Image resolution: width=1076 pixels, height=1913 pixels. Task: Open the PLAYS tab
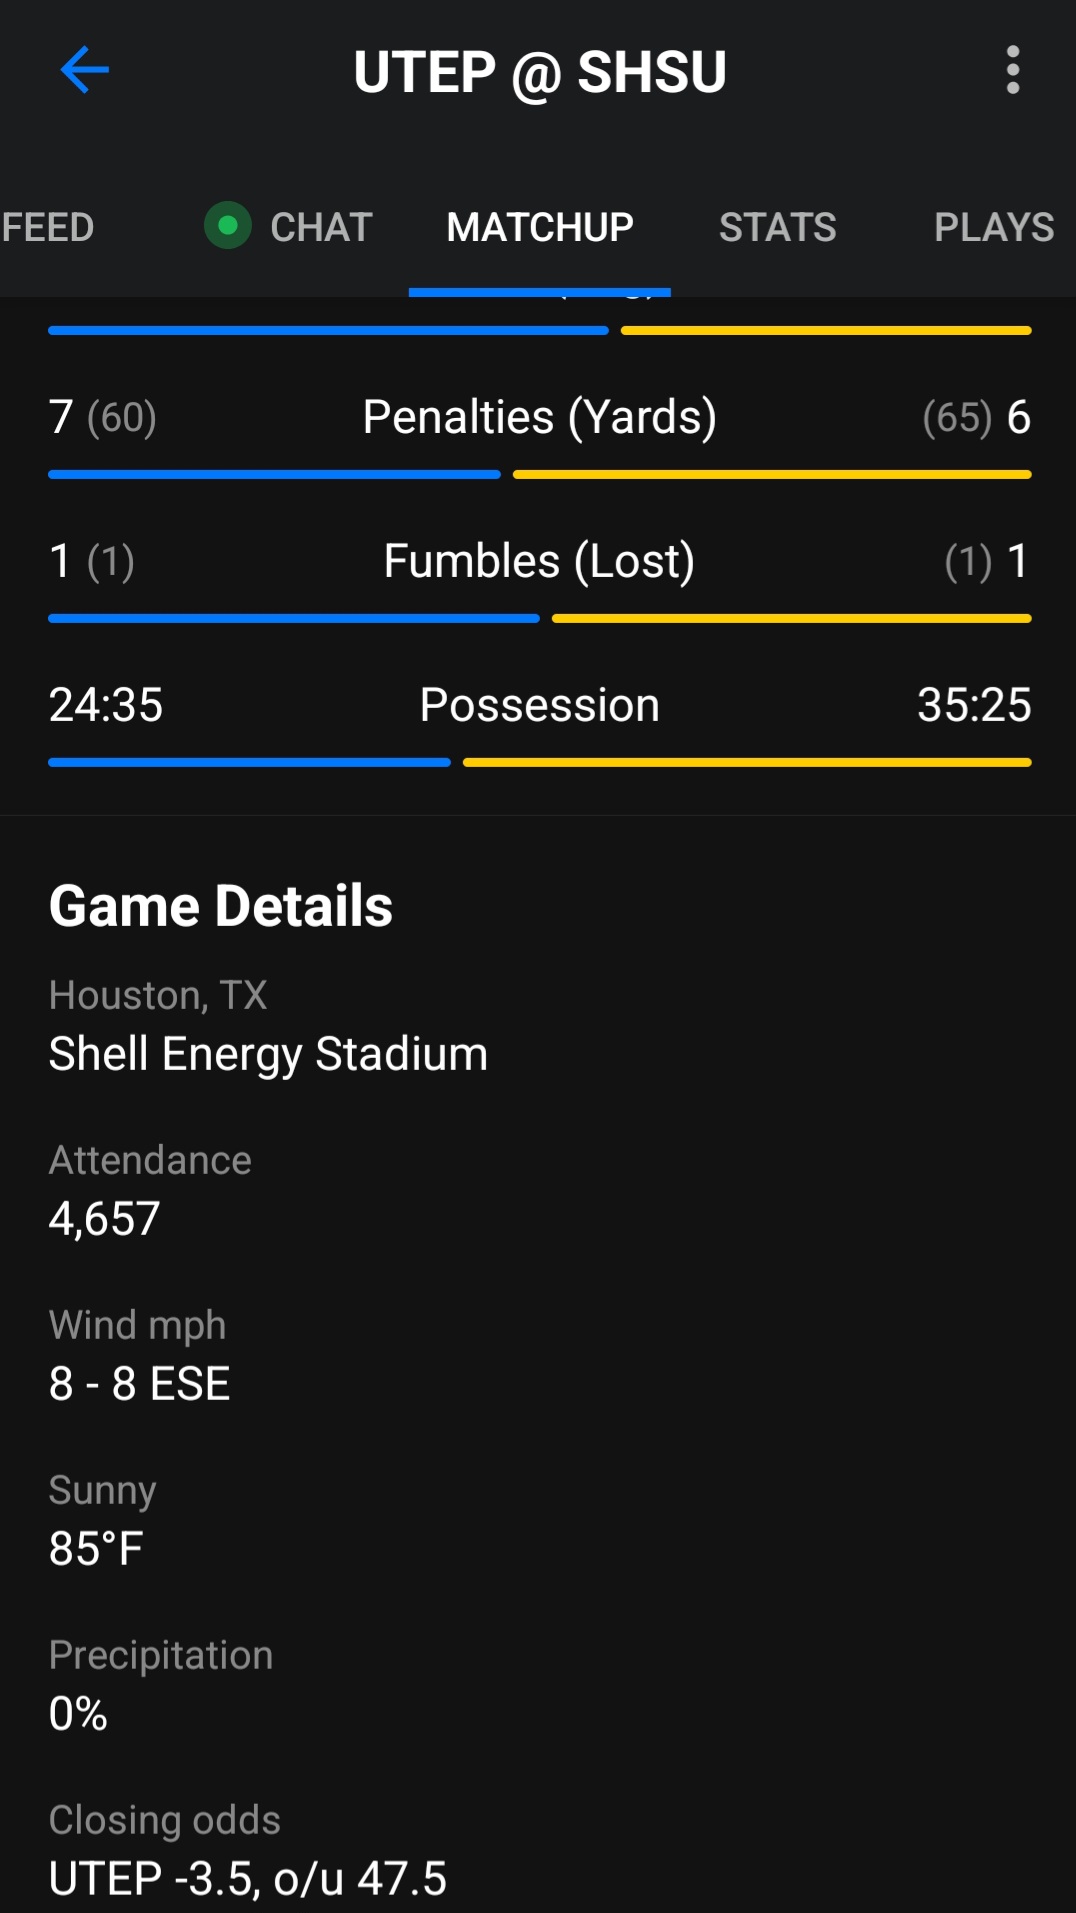(x=993, y=228)
